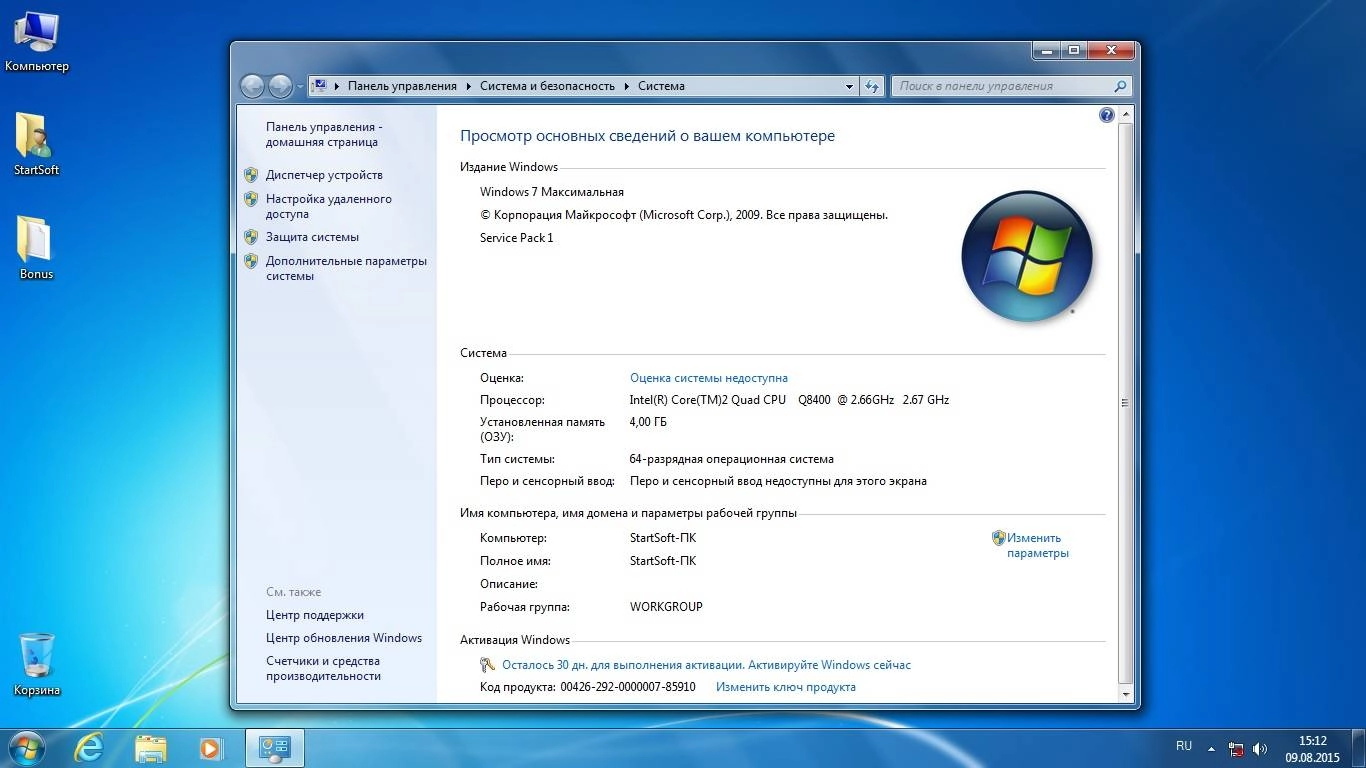Click the scrollbar down arrow
The width and height of the screenshot is (1366, 768).
point(1125,693)
